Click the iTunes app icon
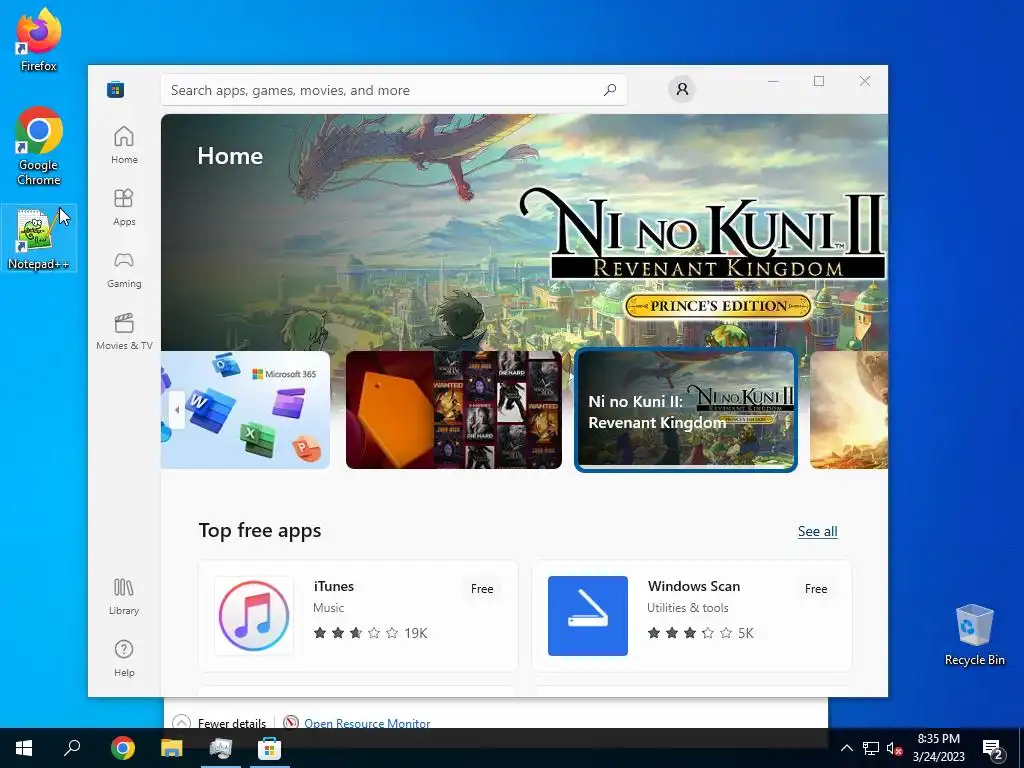Viewport: 1024px width, 768px height. (x=254, y=616)
